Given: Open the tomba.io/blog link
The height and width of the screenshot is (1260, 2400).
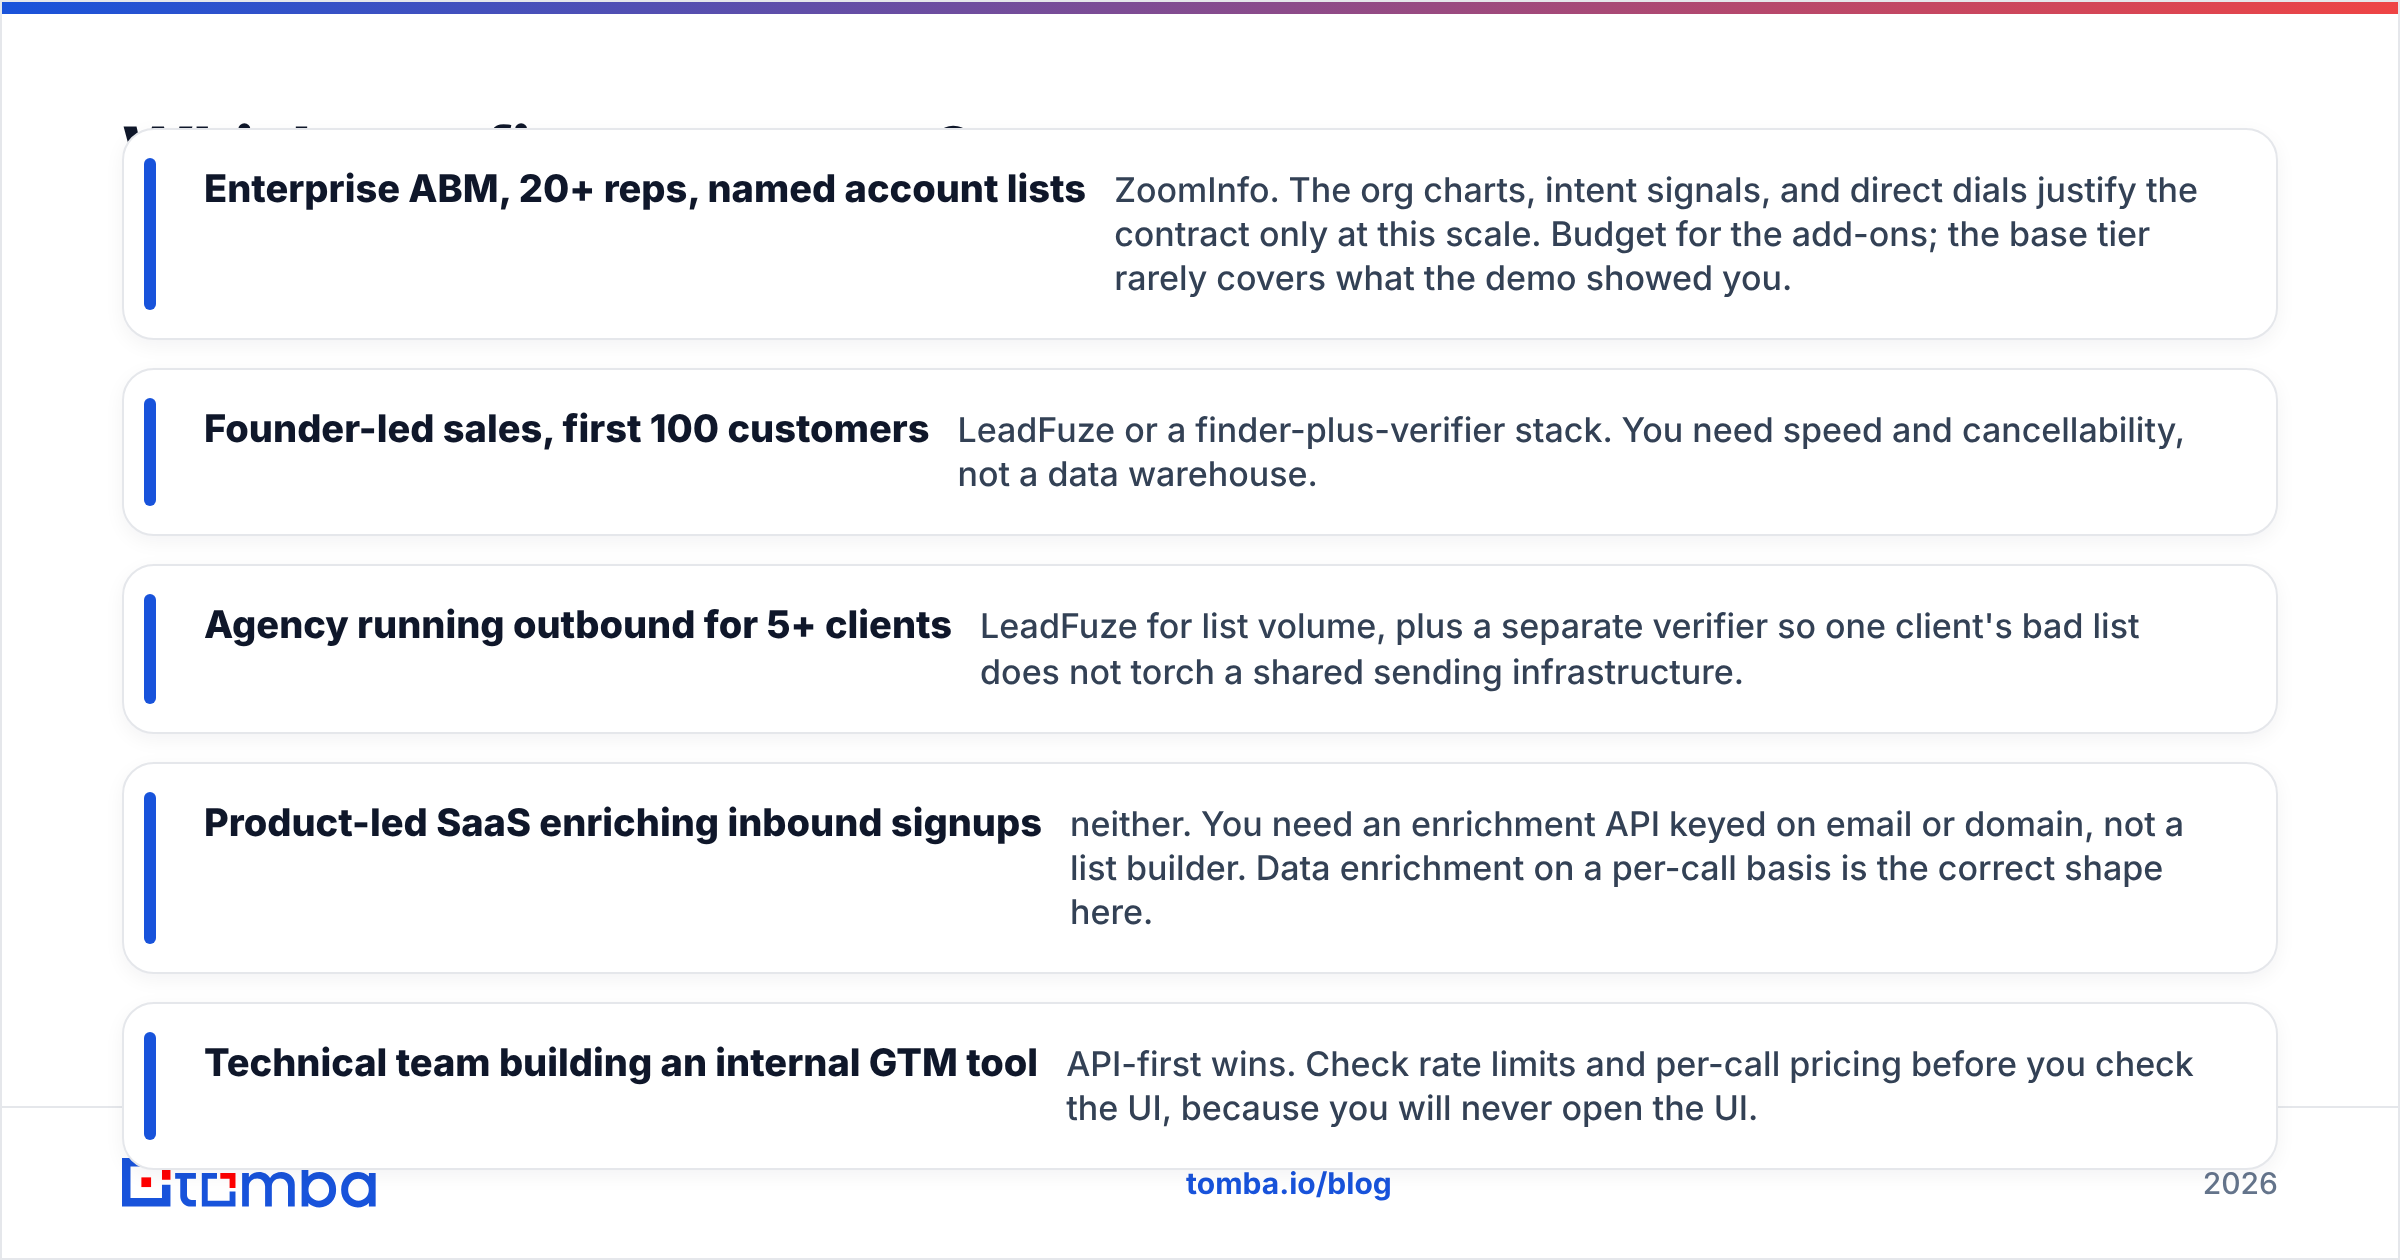Looking at the screenshot, I should pyautogui.click(x=1288, y=1184).
